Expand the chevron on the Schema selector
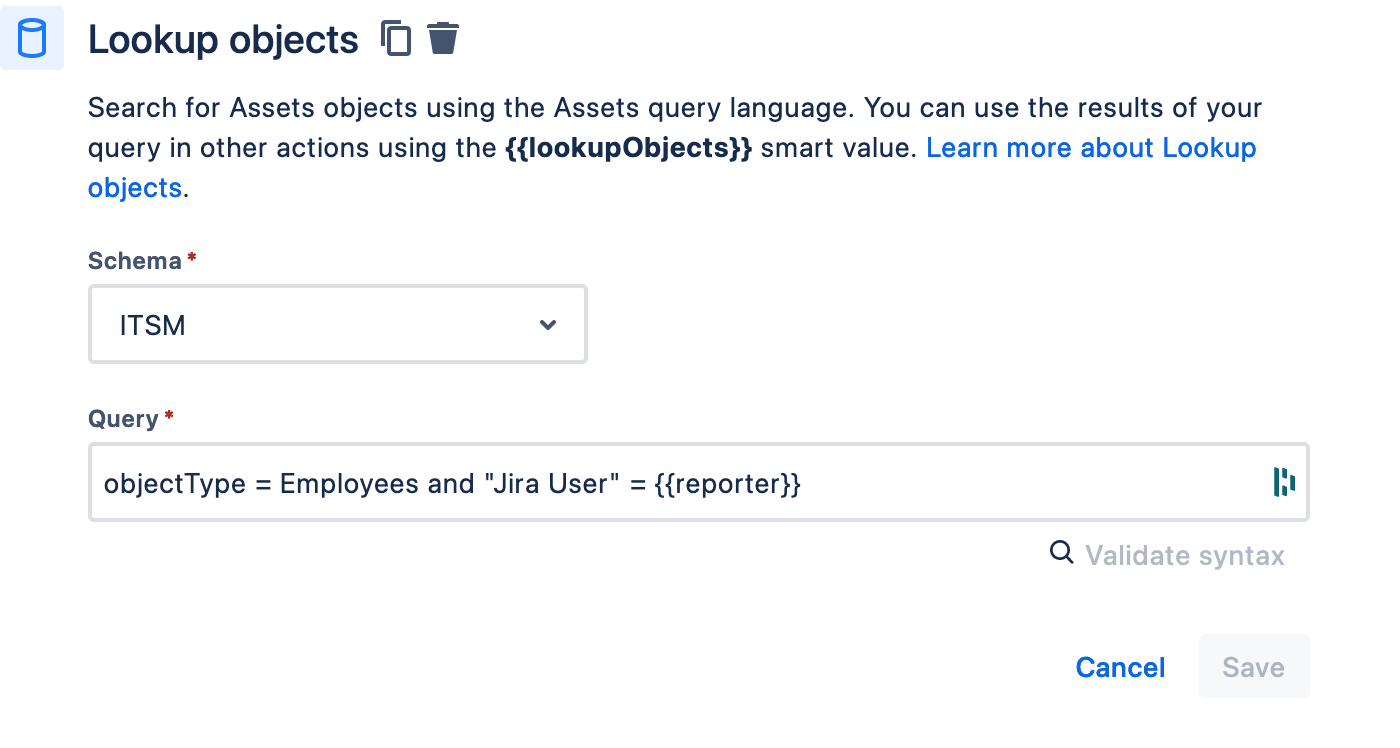 point(548,324)
